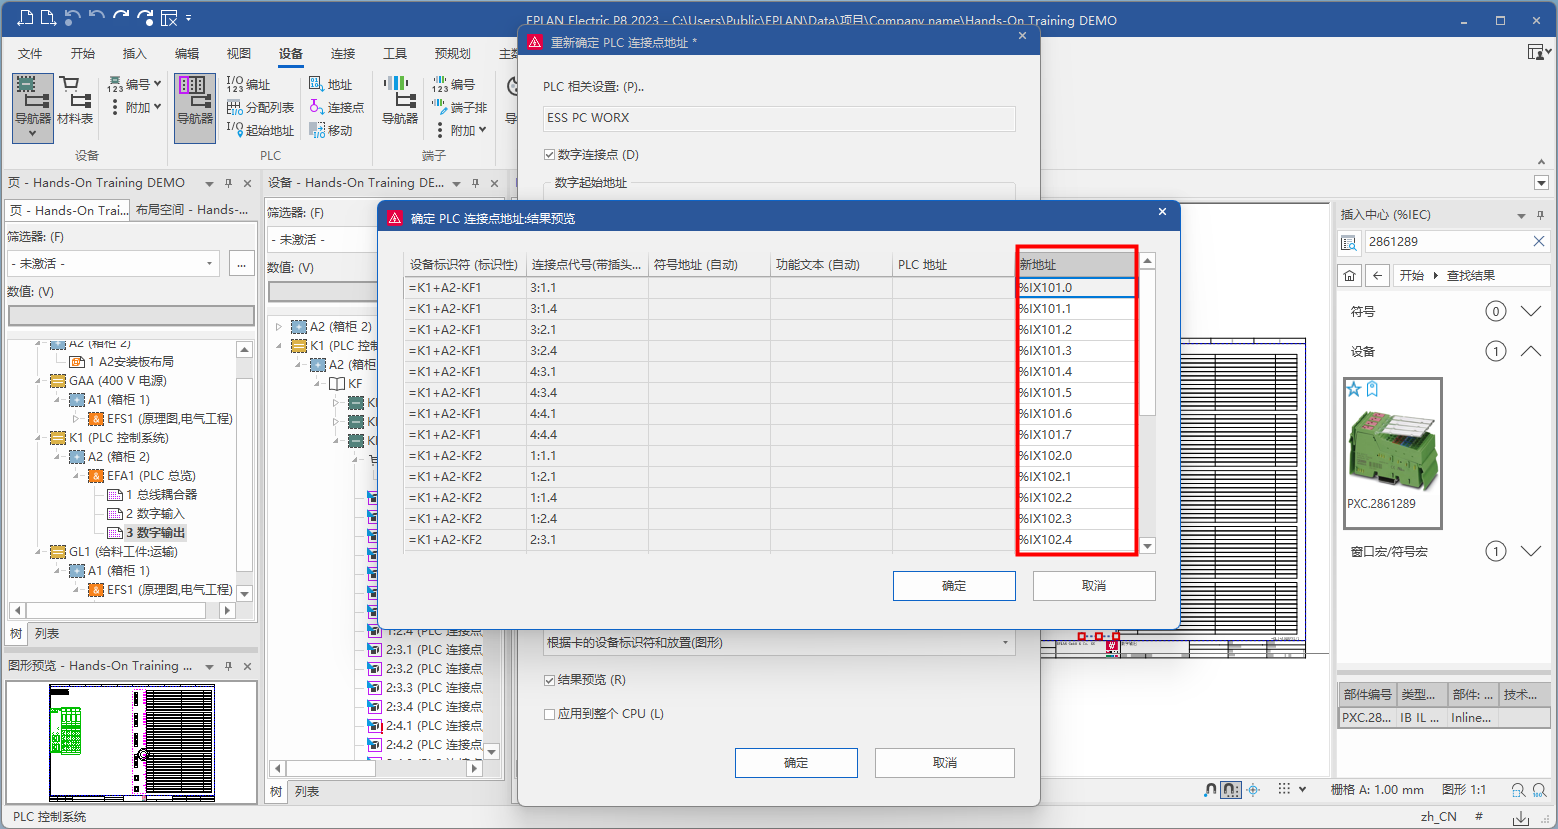Click terminal 编号 numbering command

454,84
